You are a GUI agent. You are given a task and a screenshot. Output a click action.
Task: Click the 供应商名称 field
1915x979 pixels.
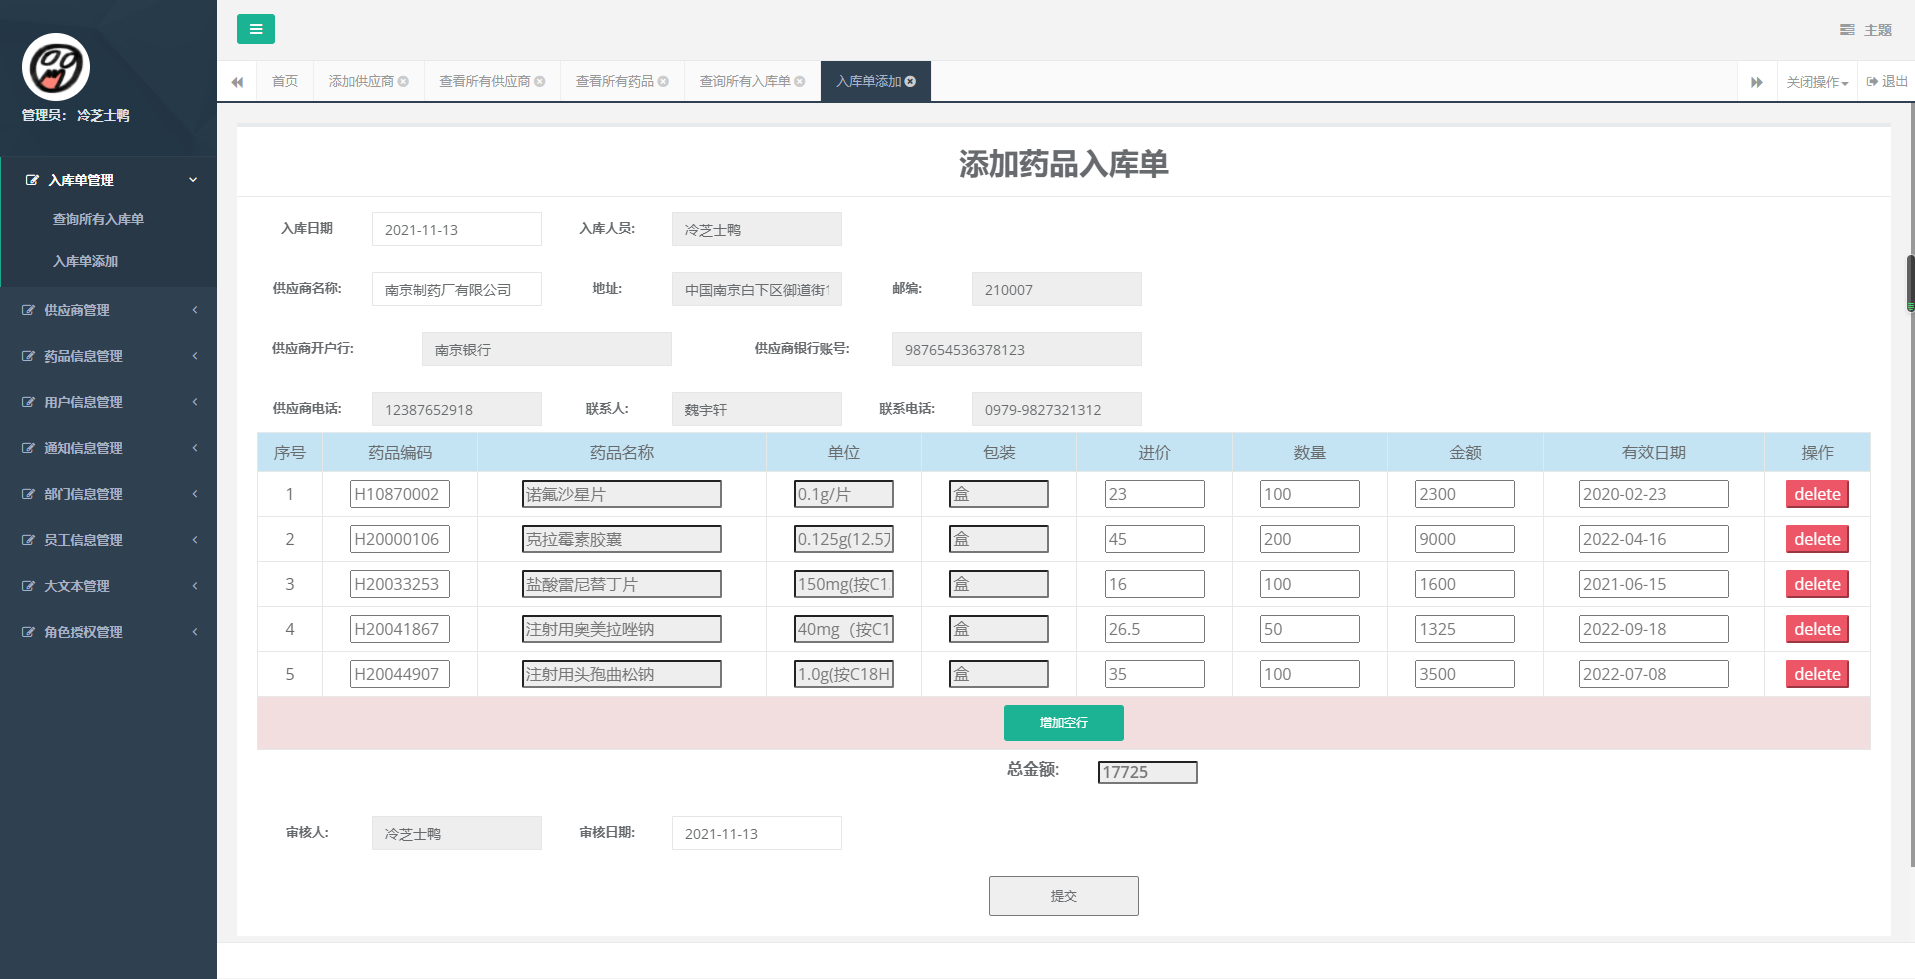point(457,289)
